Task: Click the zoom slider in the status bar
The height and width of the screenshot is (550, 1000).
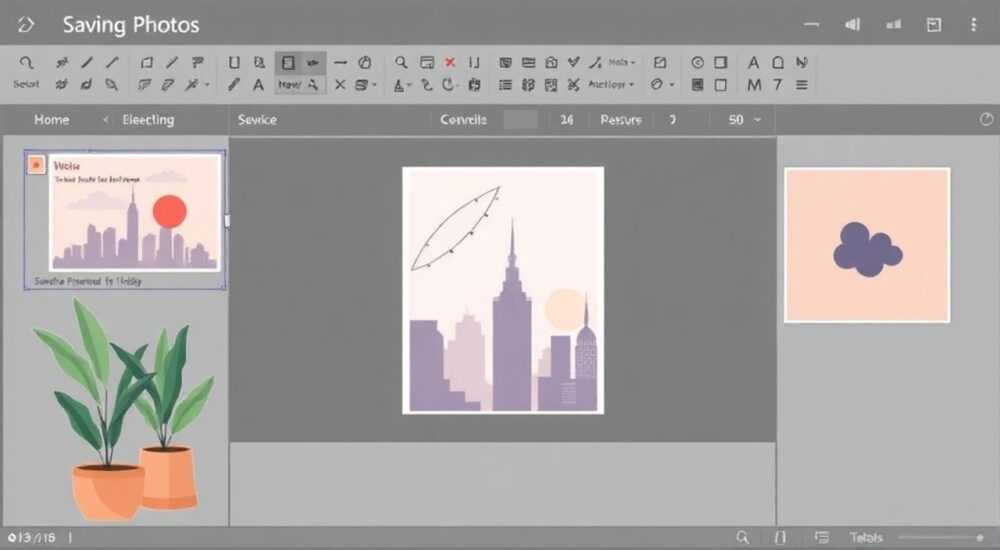Action: pos(941,537)
